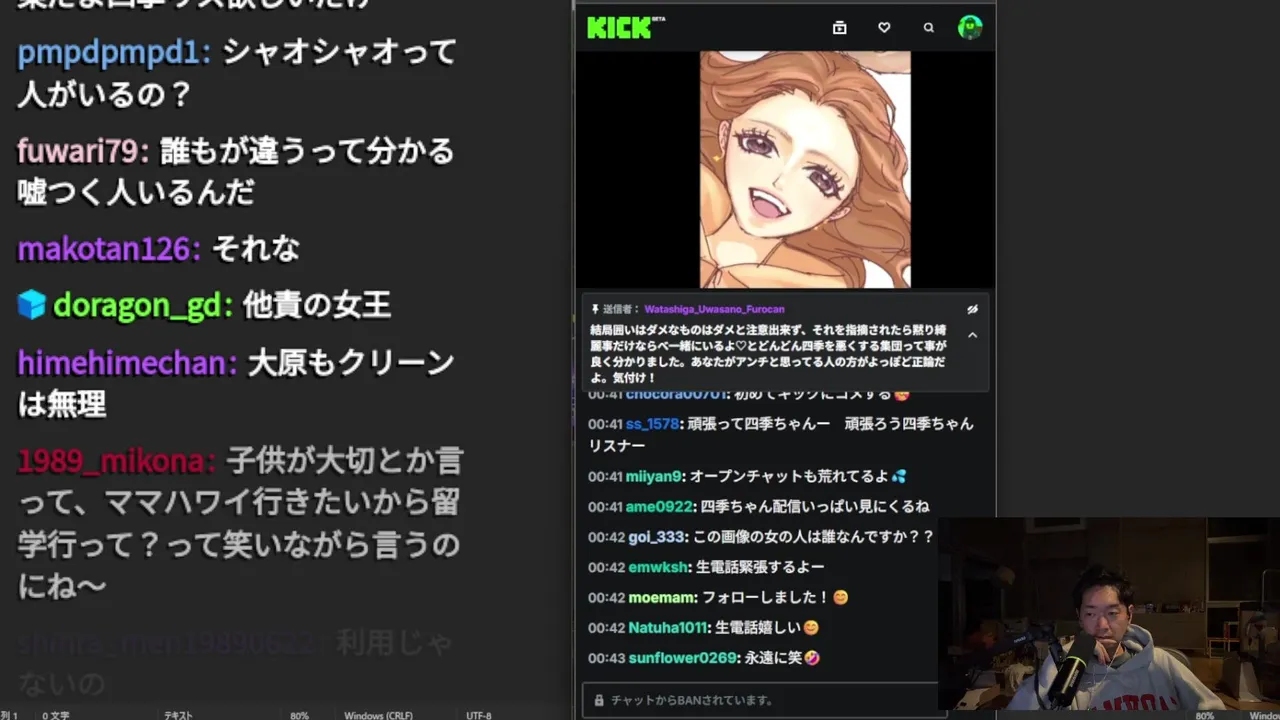Click the lock icon in the chat input
Image resolution: width=1280 pixels, height=720 pixels.
[599, 700]
